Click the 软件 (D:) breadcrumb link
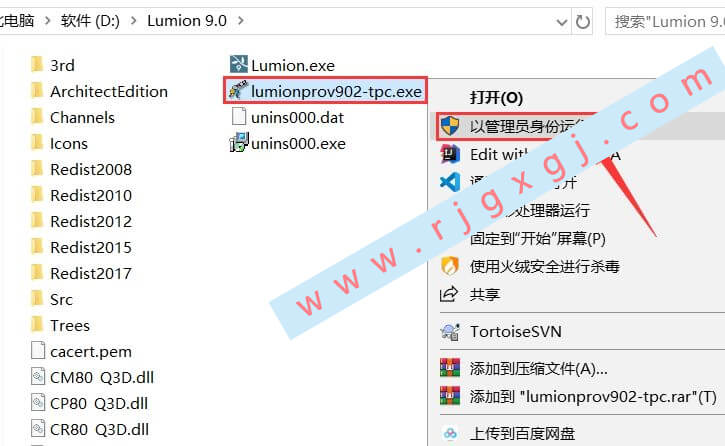Image resolution: width=725 pixels, height=446 pixels. coord(90,21)
